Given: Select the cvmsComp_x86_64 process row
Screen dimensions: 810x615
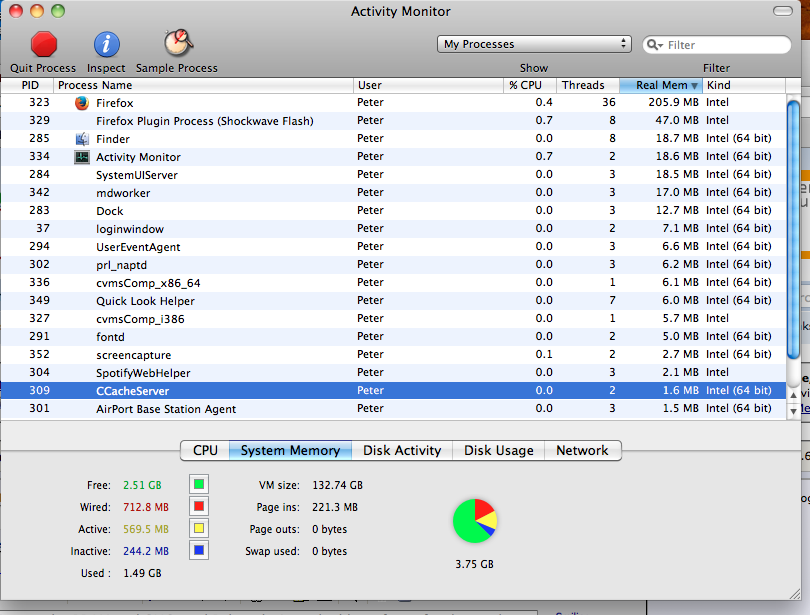Looking at the screenshot, I should [393, 282].
